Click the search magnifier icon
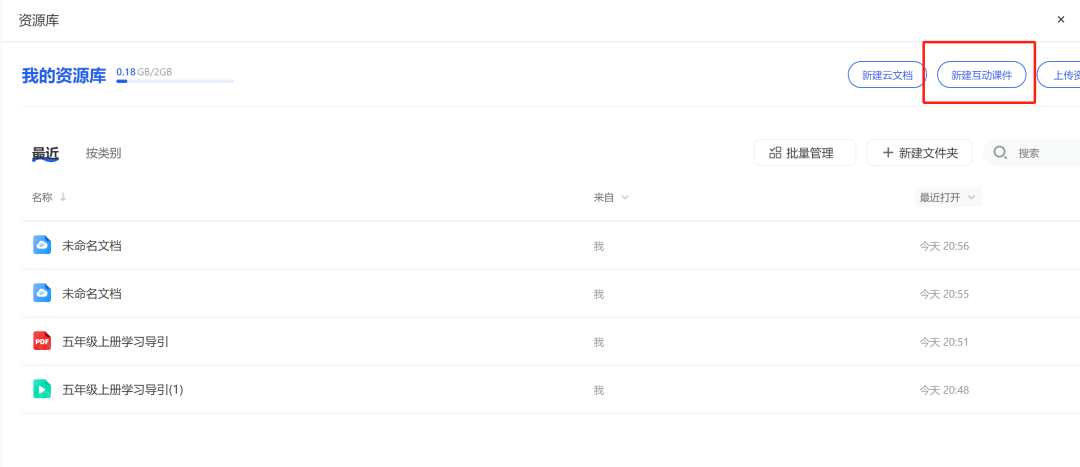This screenshot has width=1080, height=467. tap(1000, 153)
